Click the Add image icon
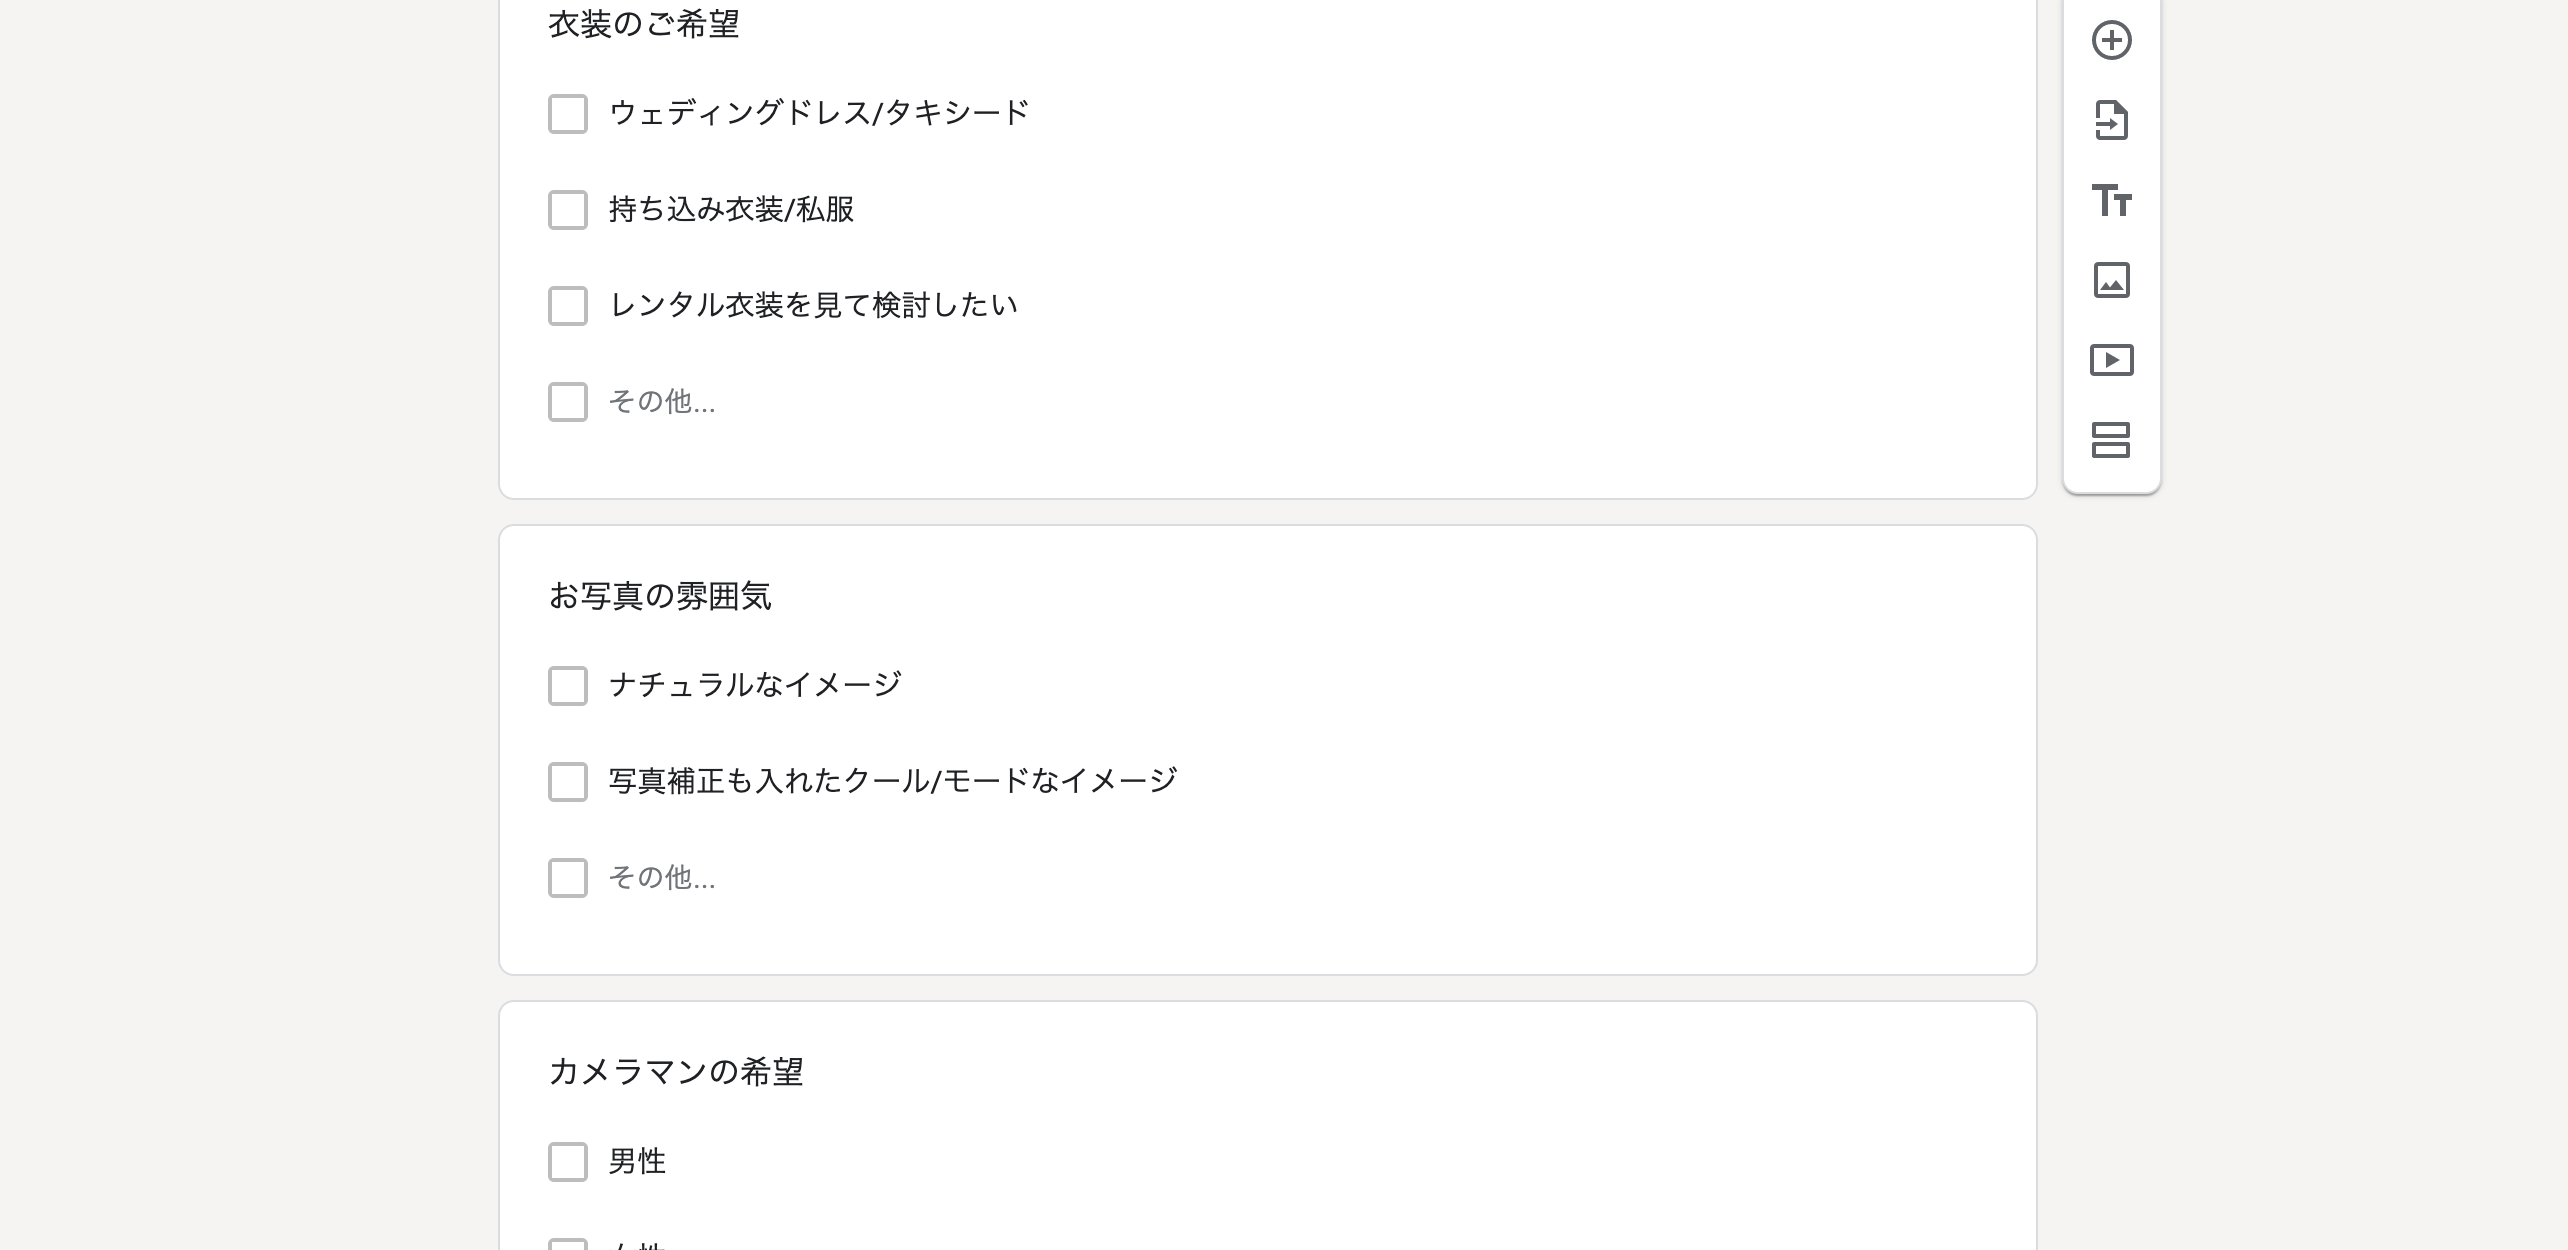The image size is (2568, 1250). click(x=2111, y=281)
